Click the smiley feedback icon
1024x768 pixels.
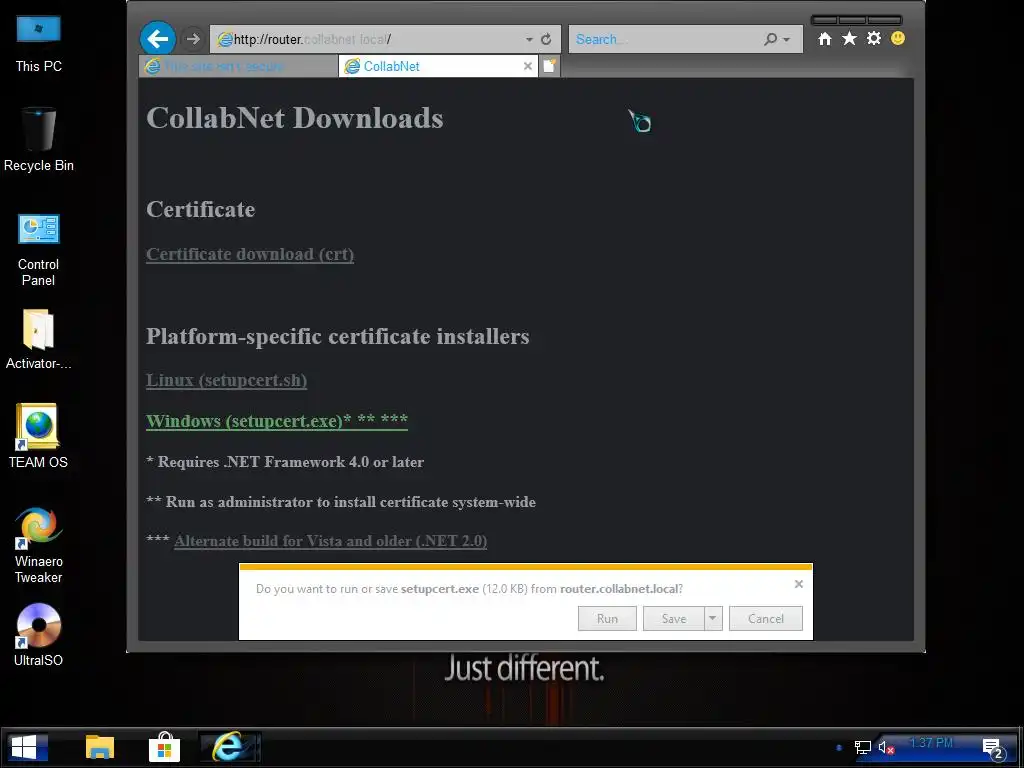coord(898,39)
